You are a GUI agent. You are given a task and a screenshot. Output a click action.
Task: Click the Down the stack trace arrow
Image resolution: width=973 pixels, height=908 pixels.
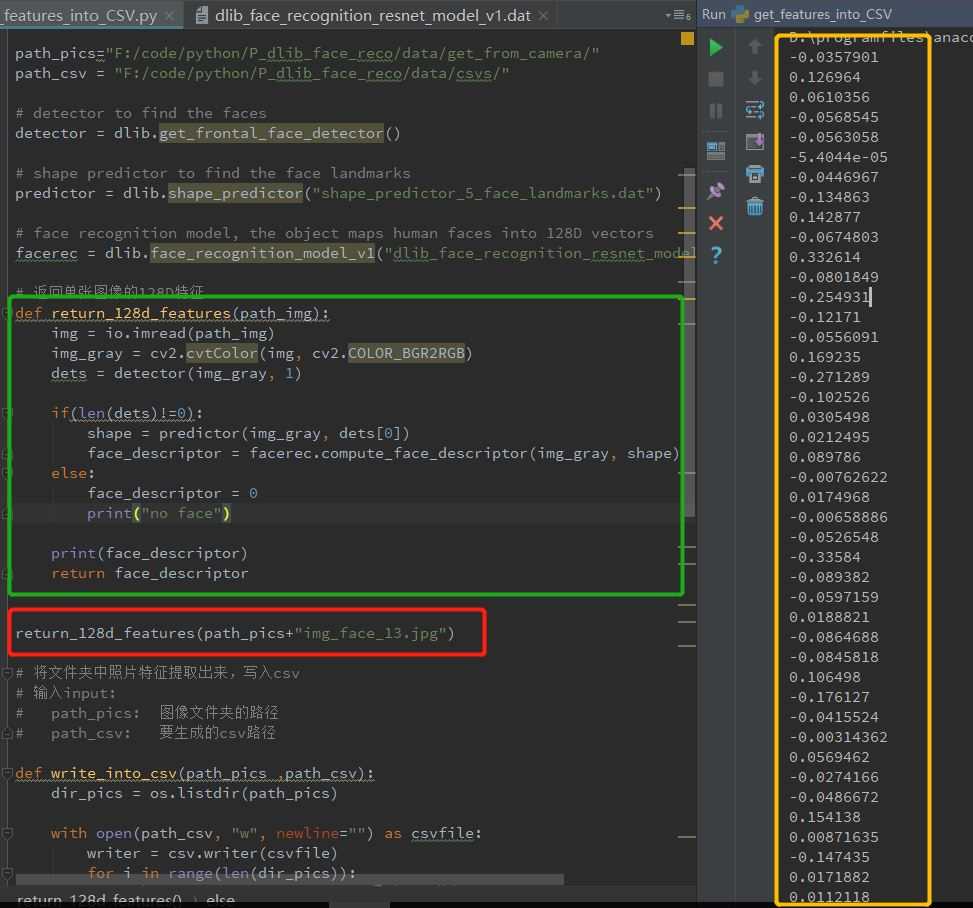tap(755, 78)
